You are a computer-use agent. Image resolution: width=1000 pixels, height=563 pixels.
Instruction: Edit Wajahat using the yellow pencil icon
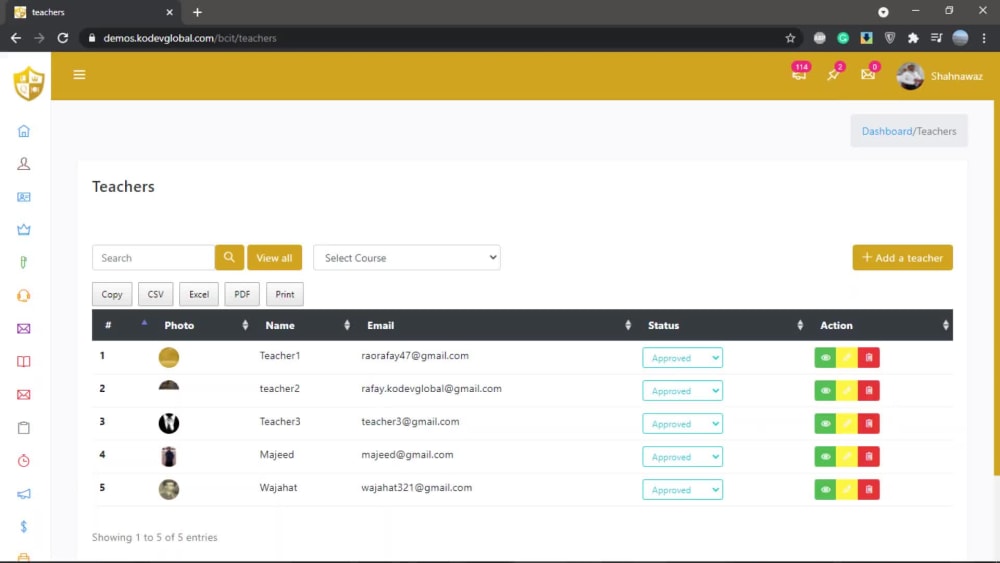coord(847,490)
